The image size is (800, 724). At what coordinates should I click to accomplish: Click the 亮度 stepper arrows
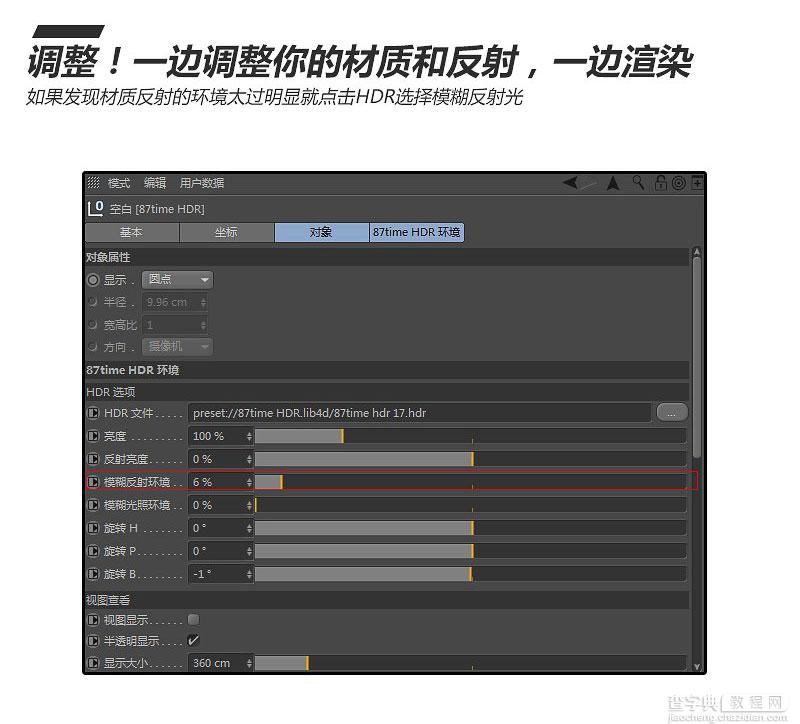[x=249, y=436]
